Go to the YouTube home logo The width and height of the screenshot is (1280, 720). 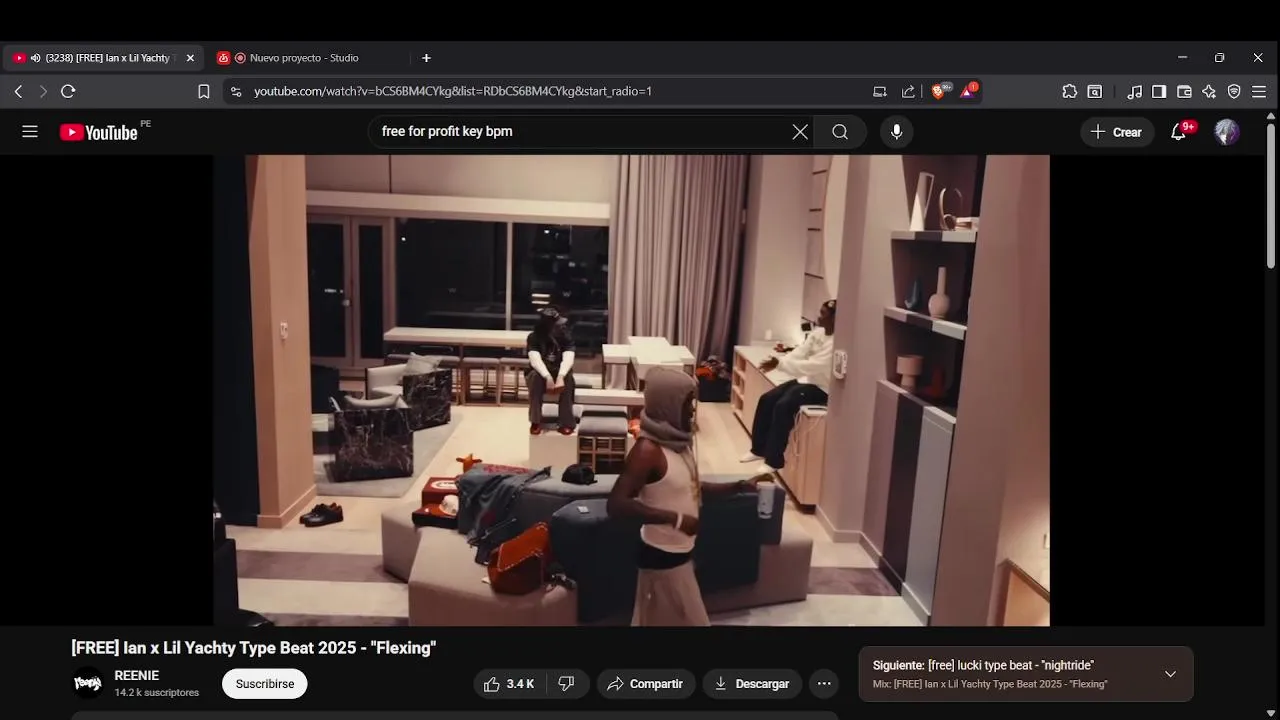(98, 132)
